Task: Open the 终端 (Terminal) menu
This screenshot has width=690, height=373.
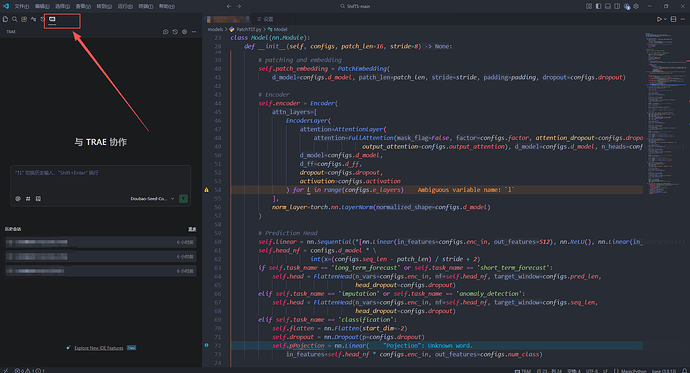Action: coord(146,6)
